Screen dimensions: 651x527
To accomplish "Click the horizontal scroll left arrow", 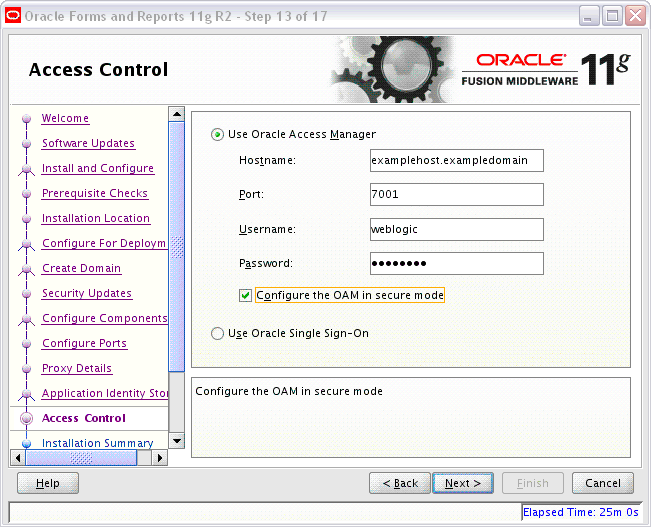I will coord(17,458).
